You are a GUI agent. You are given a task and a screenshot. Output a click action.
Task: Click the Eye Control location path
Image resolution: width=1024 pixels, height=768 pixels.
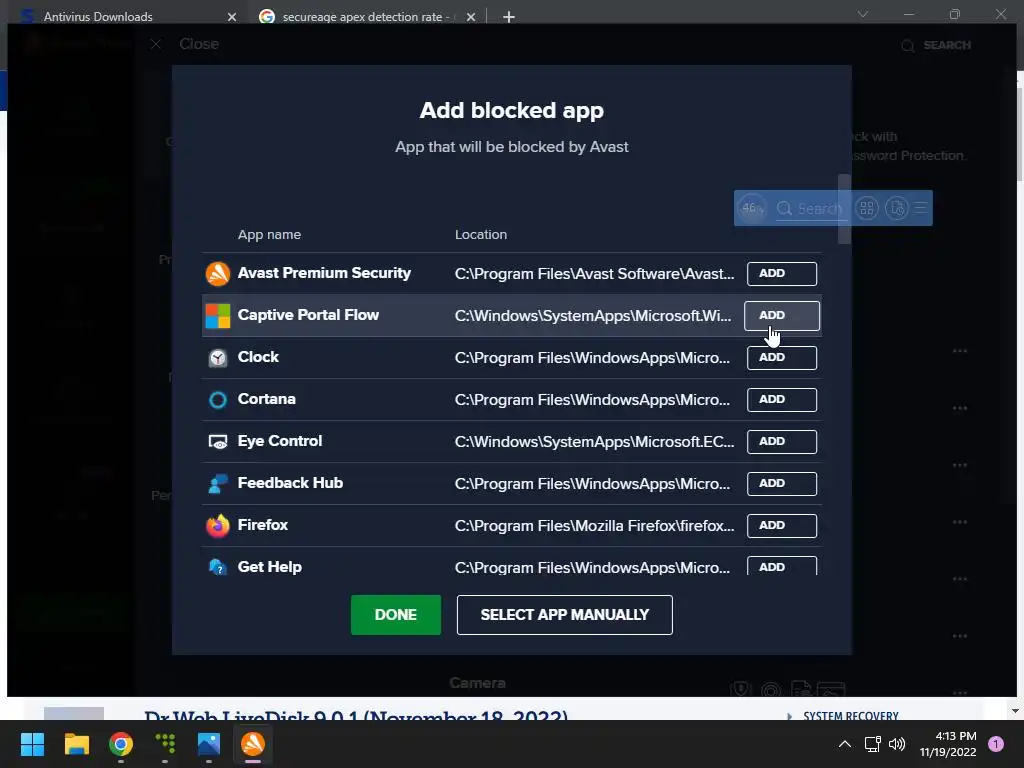point(594,441)
